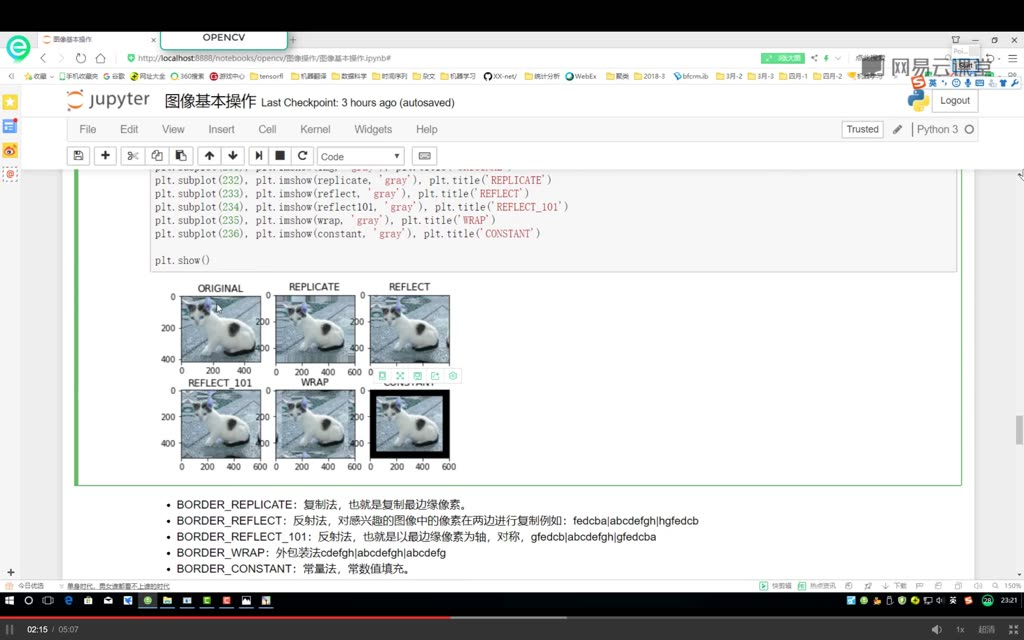Open the Edit menu

129,129
